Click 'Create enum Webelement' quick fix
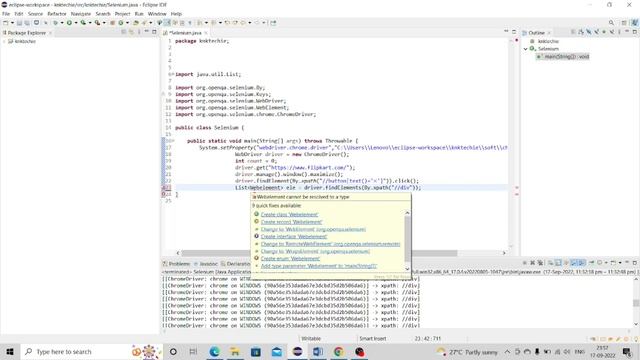The height and width of the screenshot is (360, 640). click(x=290, y=258)
